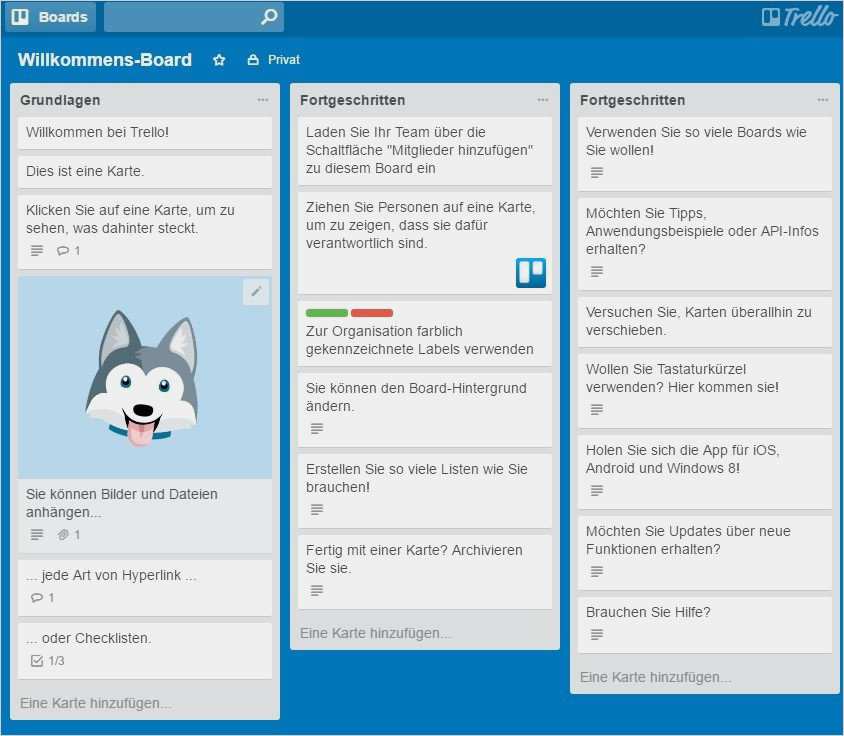
Task: Open the Boards menu button
Action: tap(51, 17)
